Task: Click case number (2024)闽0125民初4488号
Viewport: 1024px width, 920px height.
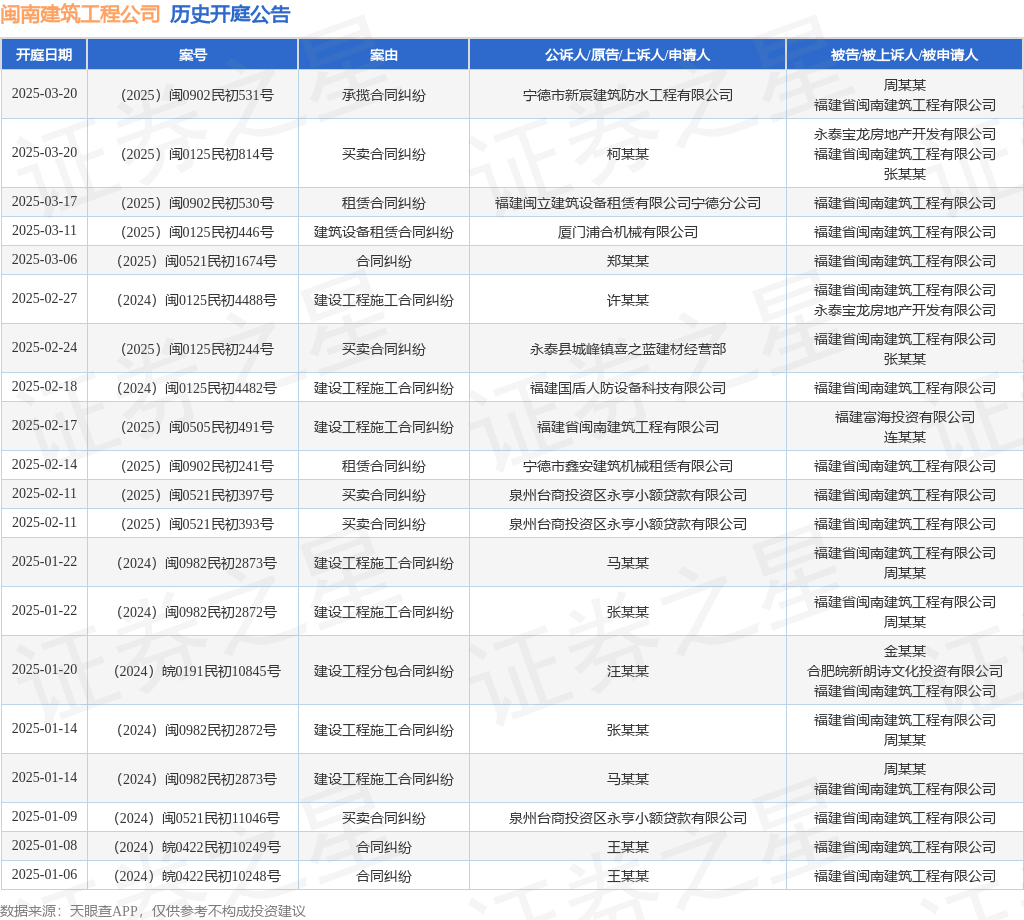Action: 197,300
